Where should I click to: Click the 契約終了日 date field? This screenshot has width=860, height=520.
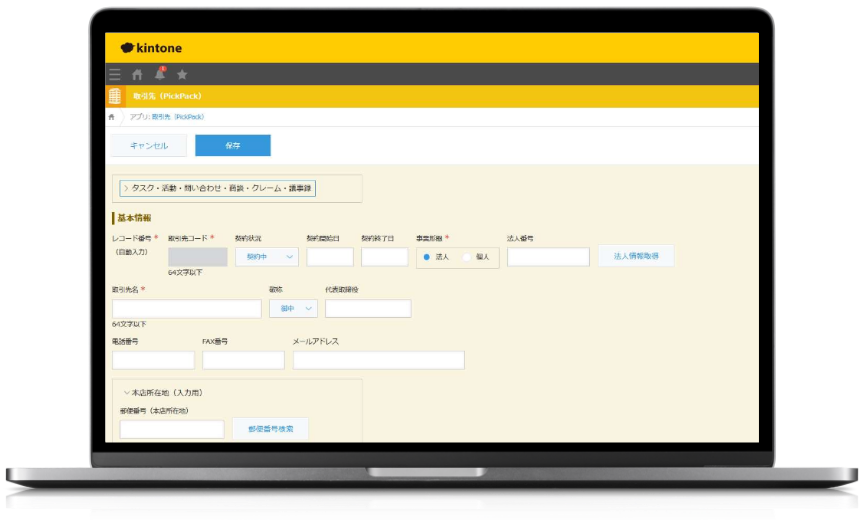[x=384, y=257]
